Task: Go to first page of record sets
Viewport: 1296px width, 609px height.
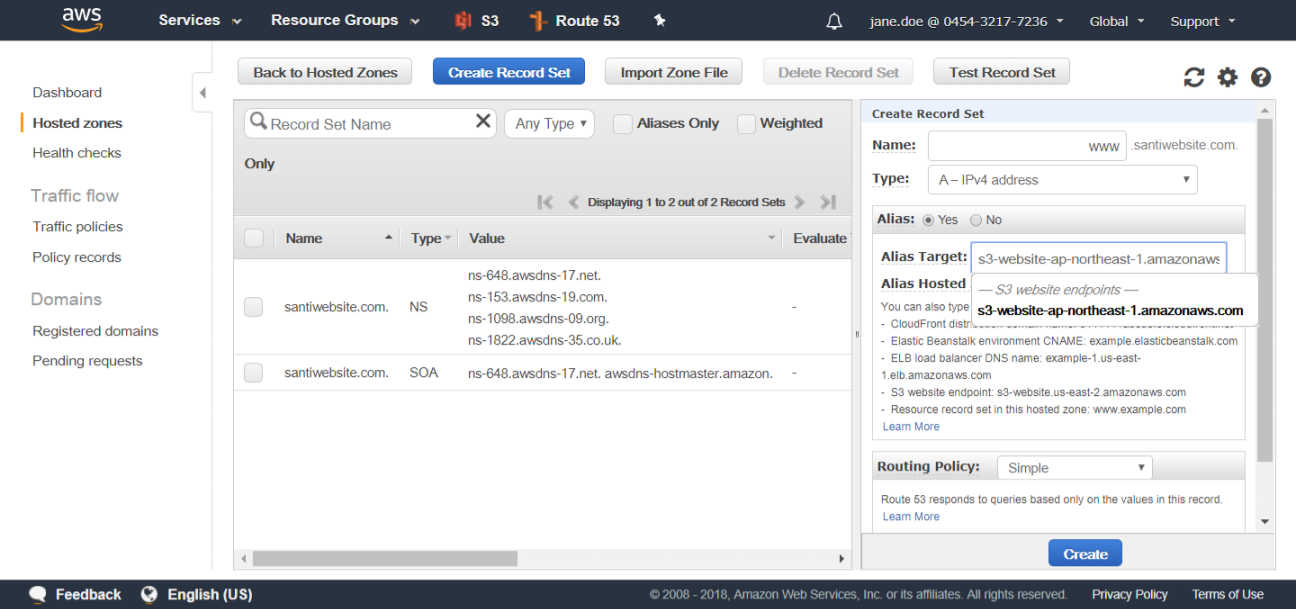Action: pyautogui.click(x=545, y=202)
